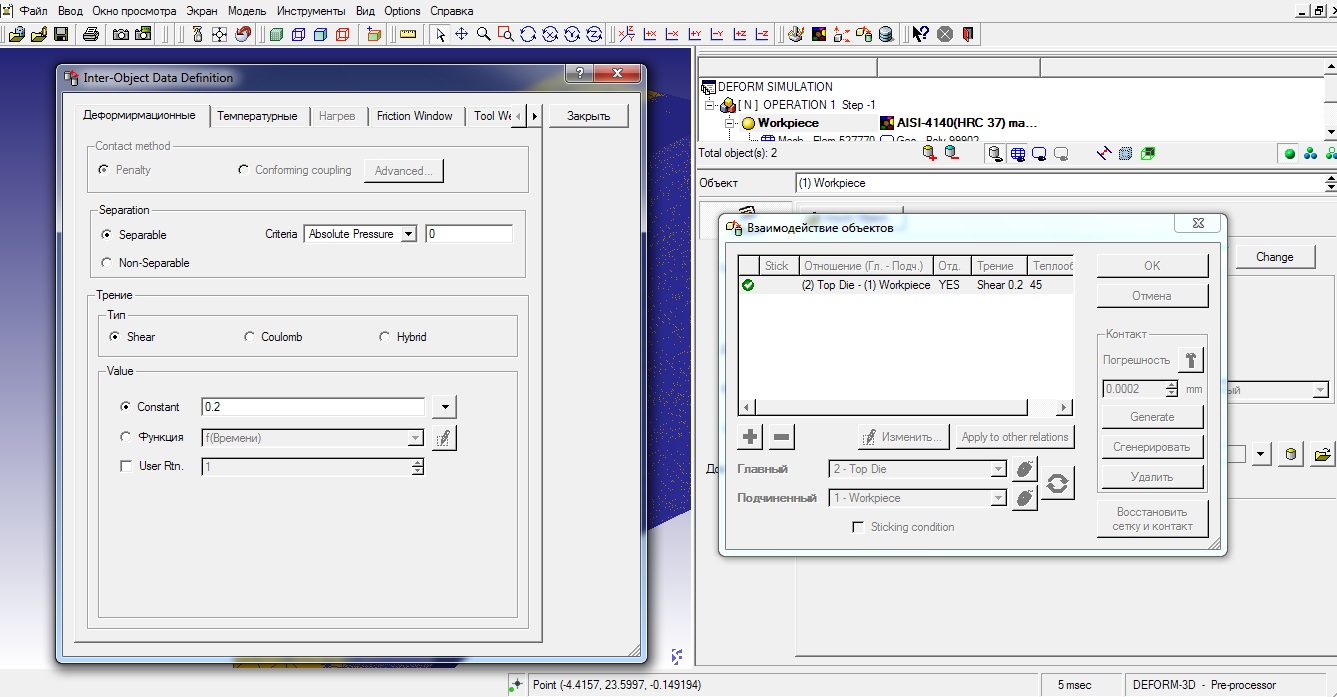This screenshot has width=1337, height=697.
Task: Open dropdown arrow next to Constant value
Action: pos(445,407)
